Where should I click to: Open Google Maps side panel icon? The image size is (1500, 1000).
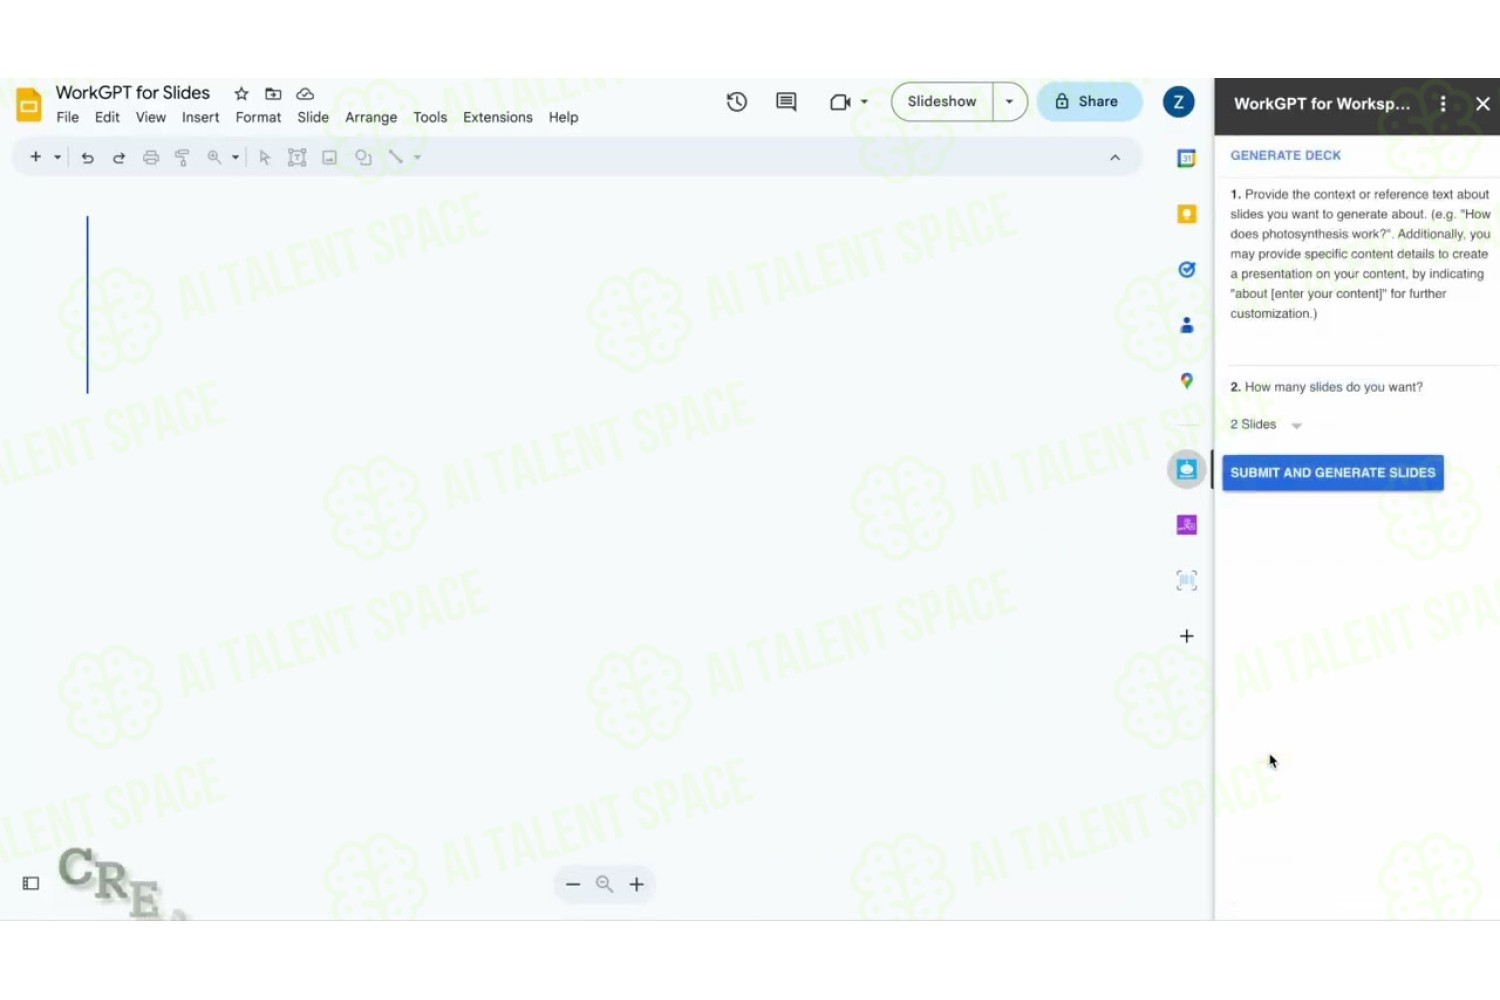click(x=1187, y=381)
